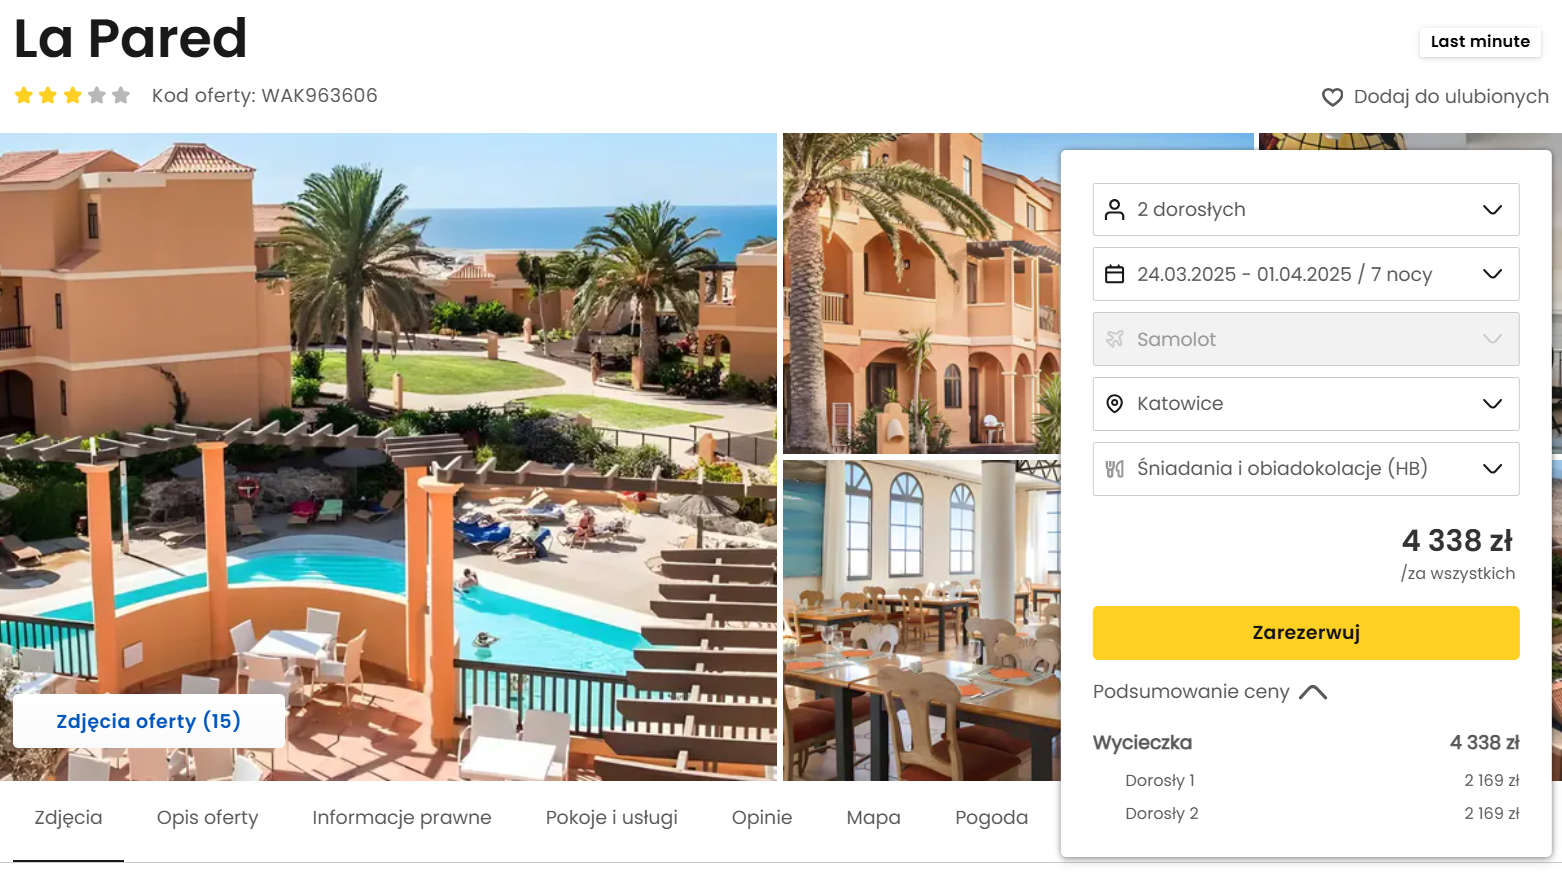Open the Pokoje i usługi tab
The width and height of the screenshot is (1562, 873).
pyautogui.click(x=611, y=818)
